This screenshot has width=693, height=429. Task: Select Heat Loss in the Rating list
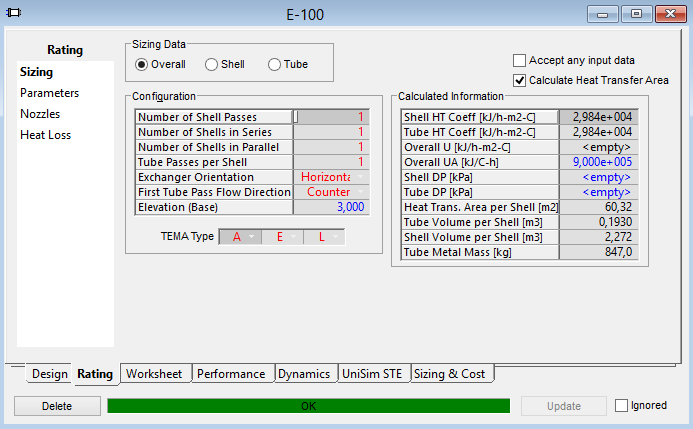click(46, 135)
